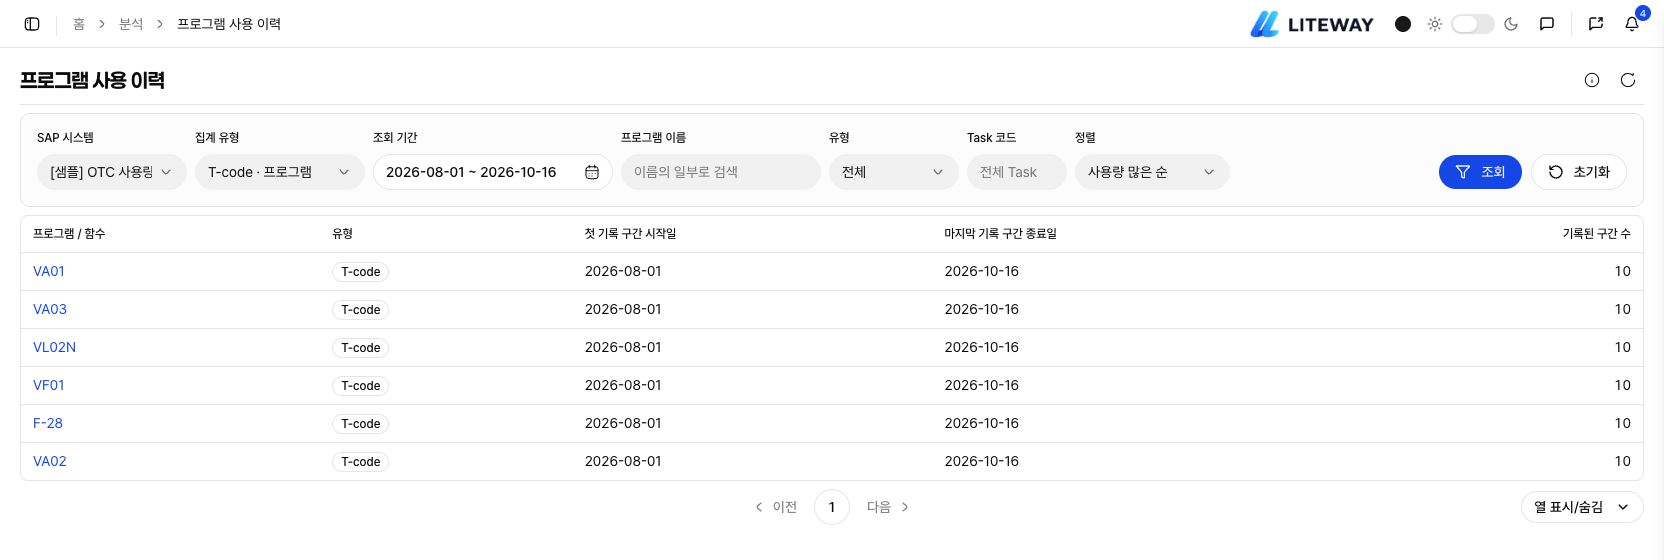Click the black circle color theme icon

click(x=1403, y=24)
